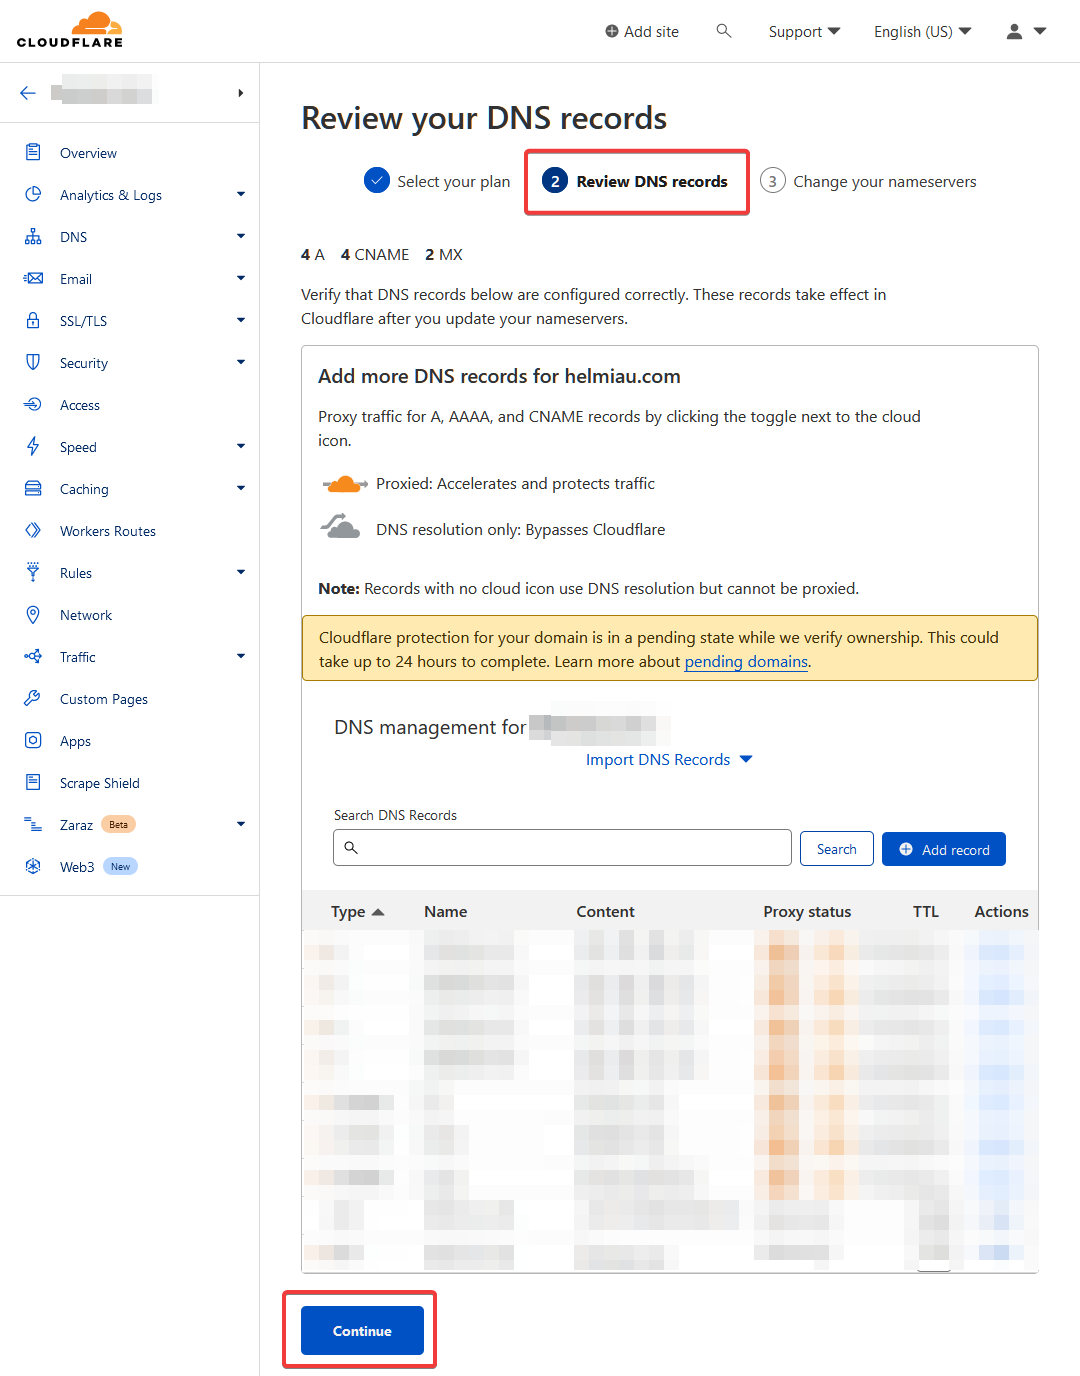Open the English (US) language dropdown
The image size is (1080, 1376).
(922, 32)
